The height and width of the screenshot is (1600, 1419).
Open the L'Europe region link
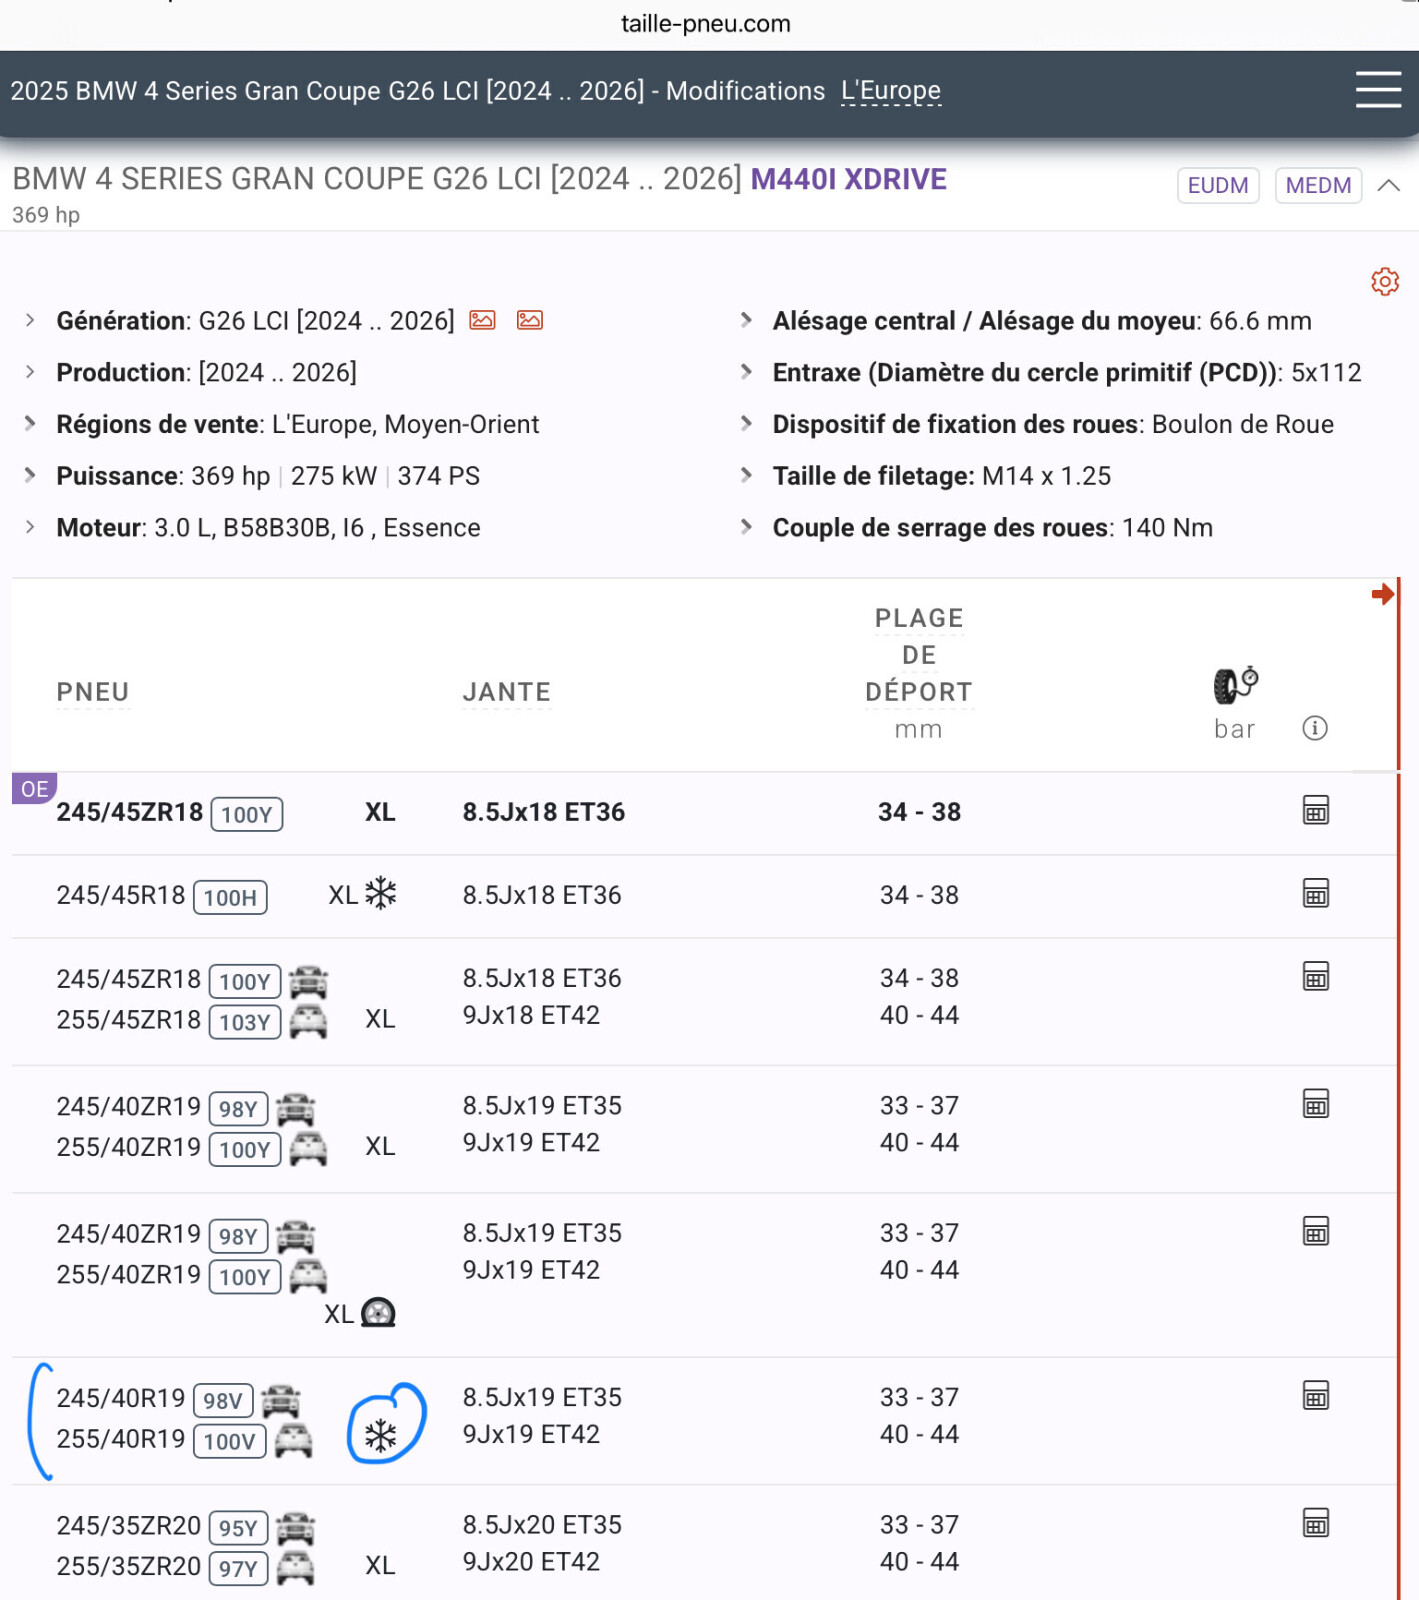891,91
